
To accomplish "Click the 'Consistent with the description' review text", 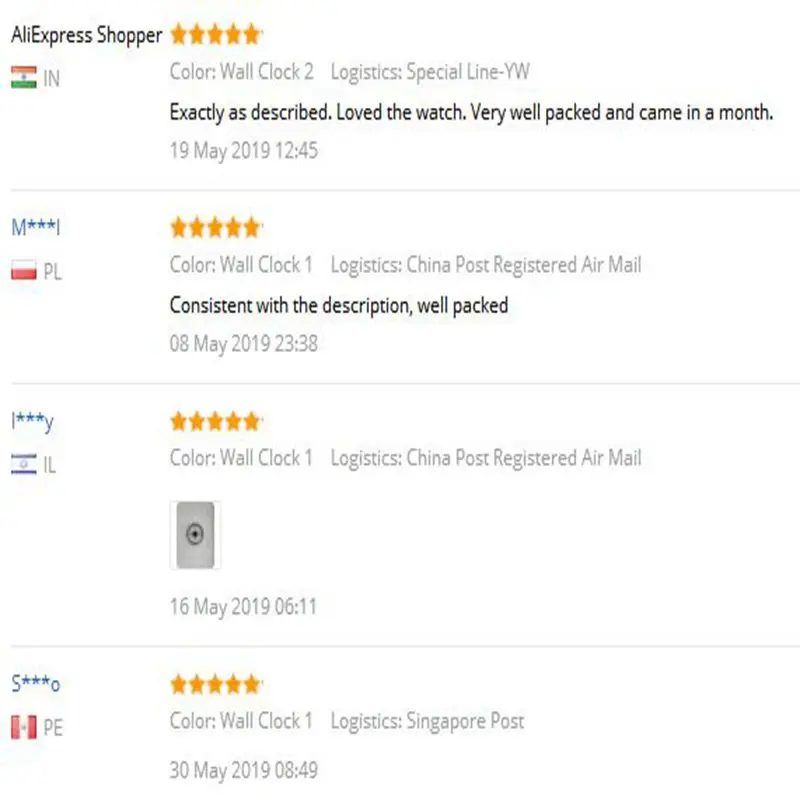I will 339,306.
